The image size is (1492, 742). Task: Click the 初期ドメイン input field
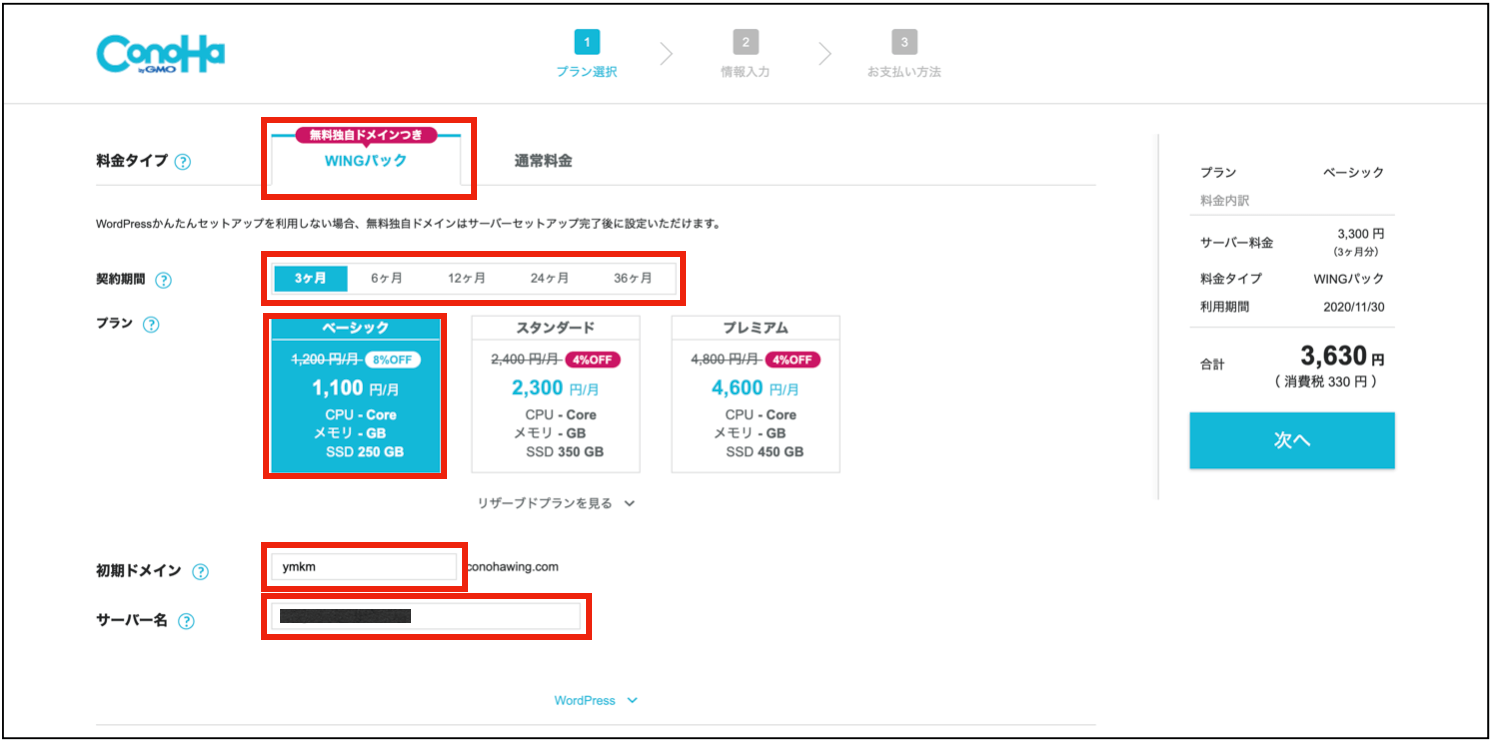(363, 567)
